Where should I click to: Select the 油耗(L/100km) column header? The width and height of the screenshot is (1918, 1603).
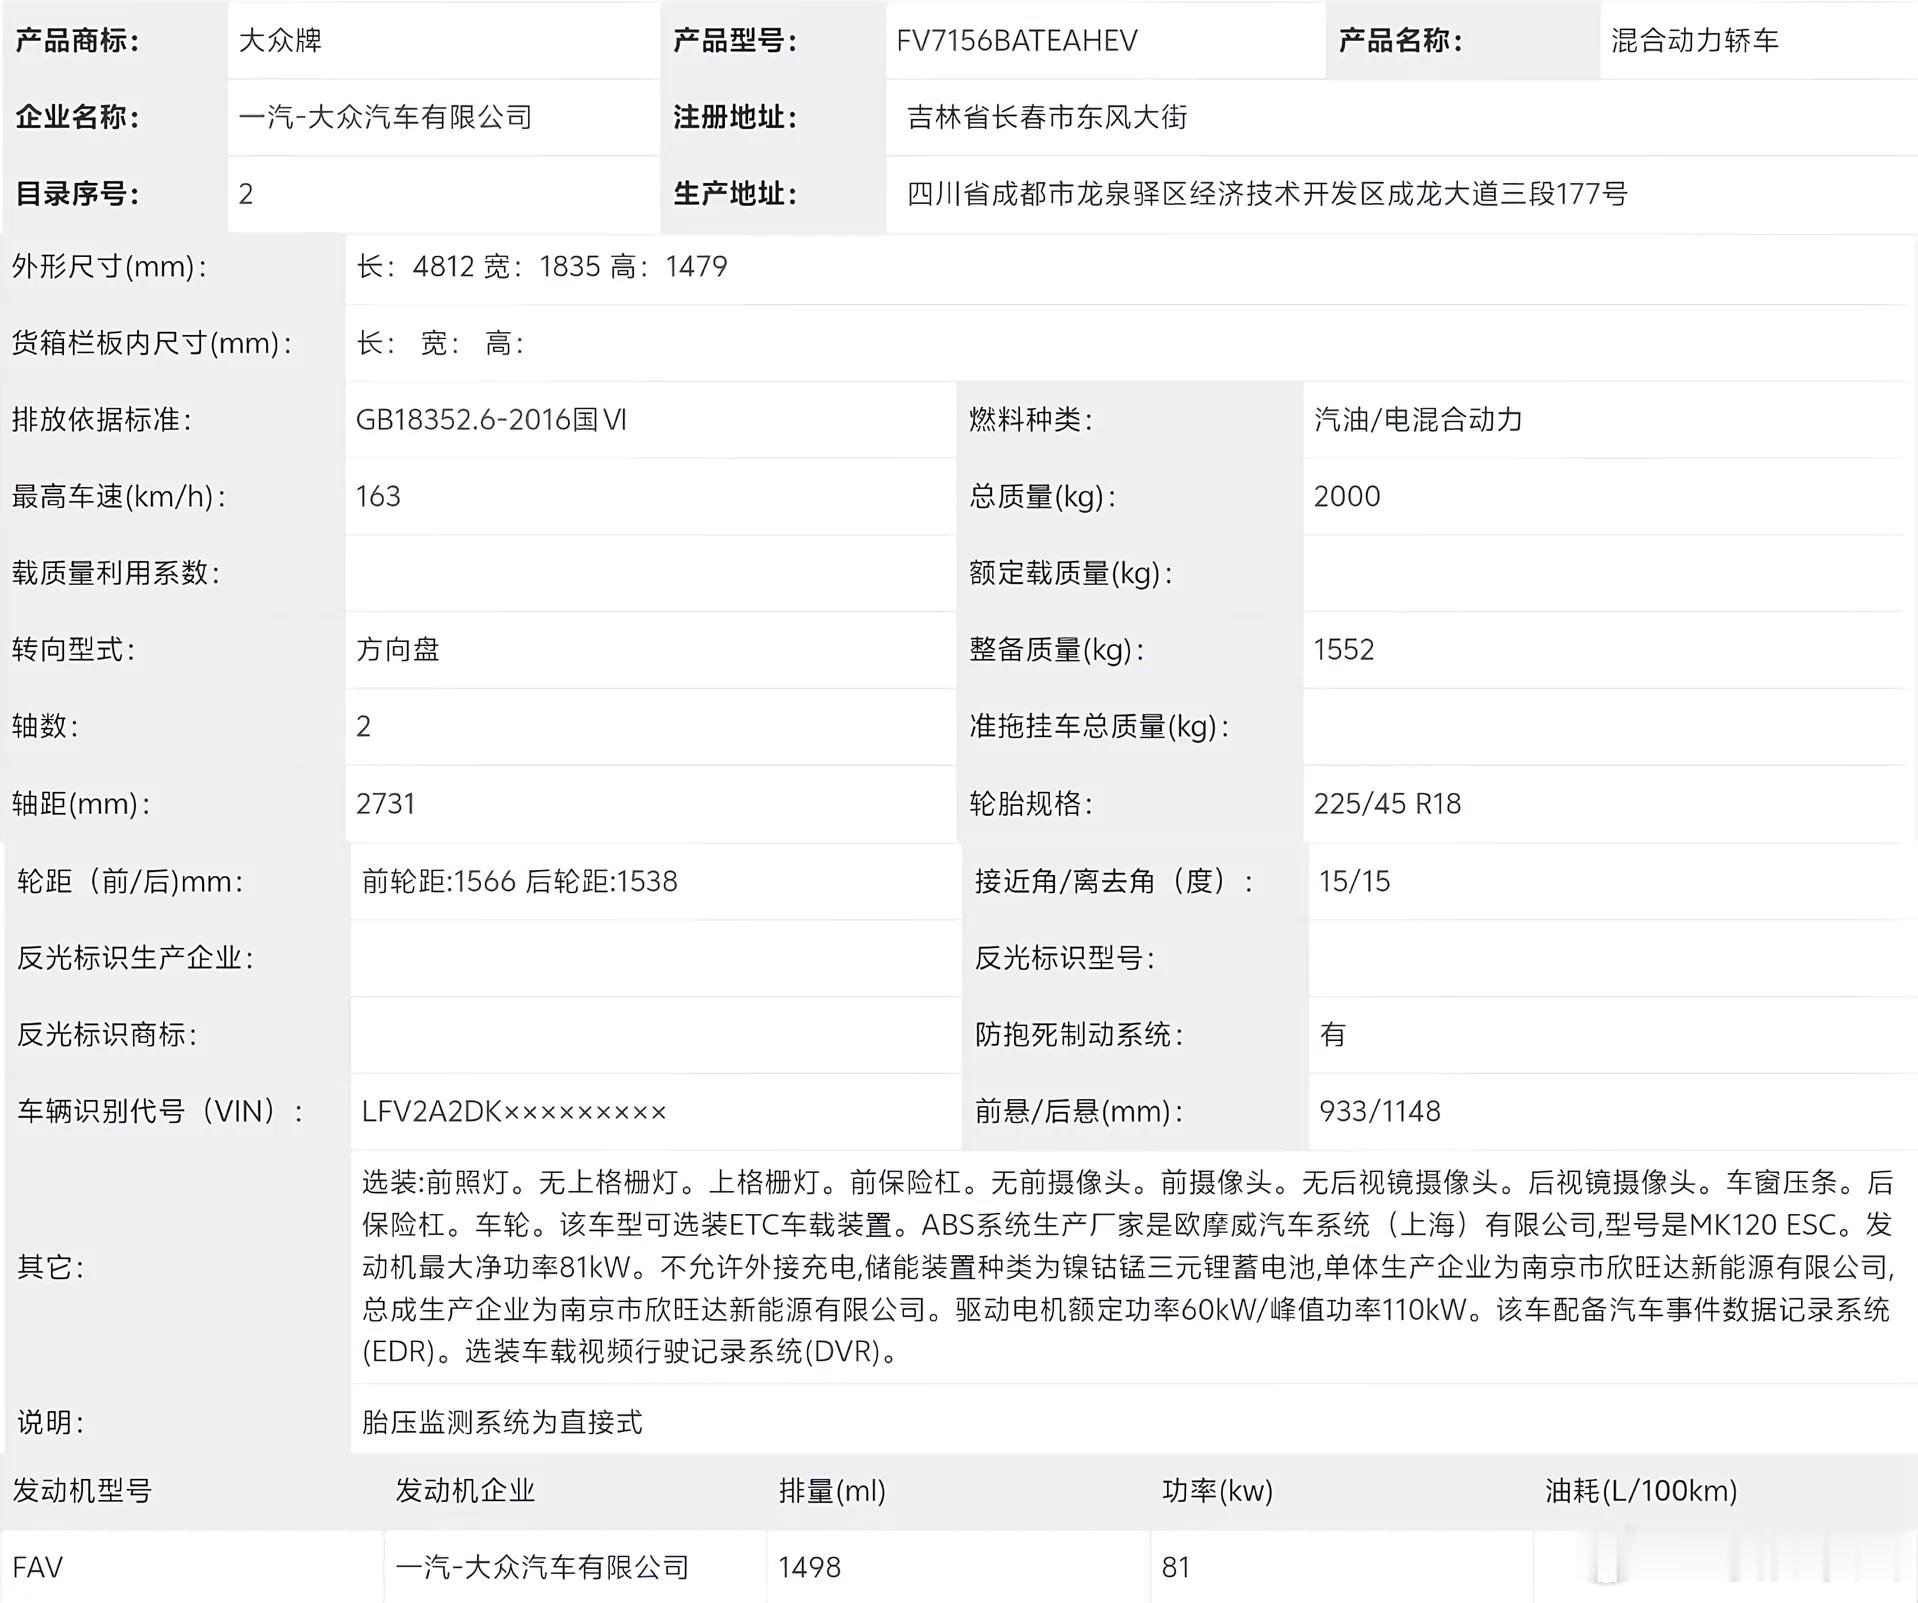click(1640, 1491)
